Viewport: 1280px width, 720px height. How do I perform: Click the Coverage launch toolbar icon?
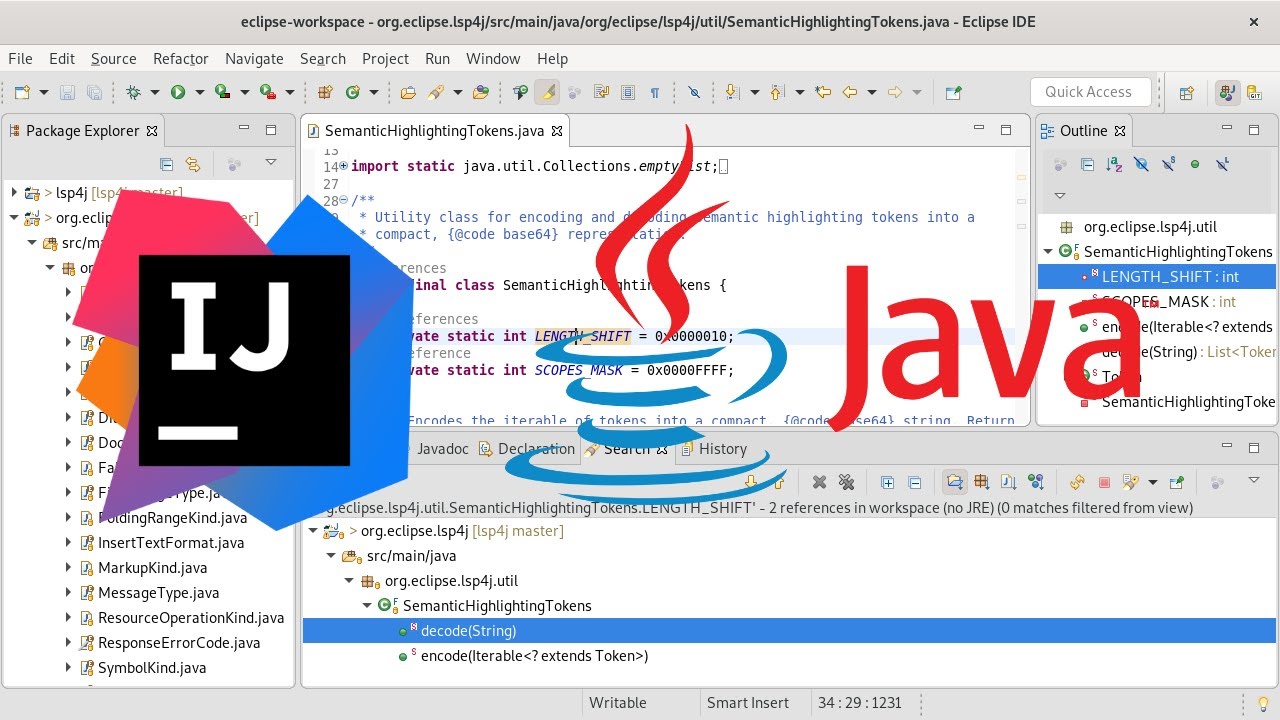coord(222,92)
